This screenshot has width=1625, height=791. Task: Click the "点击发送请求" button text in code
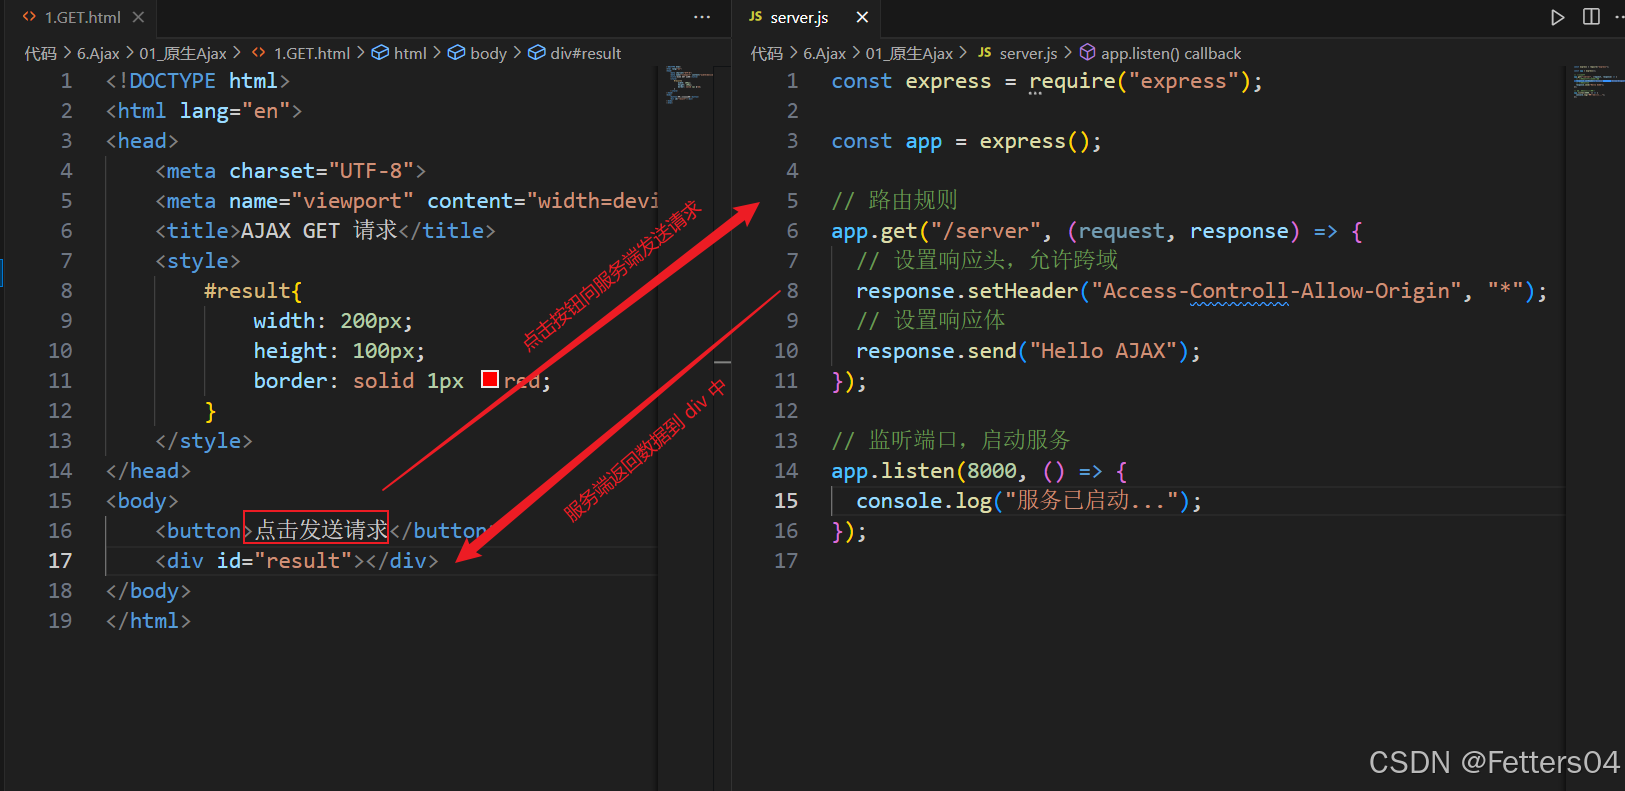321,530
